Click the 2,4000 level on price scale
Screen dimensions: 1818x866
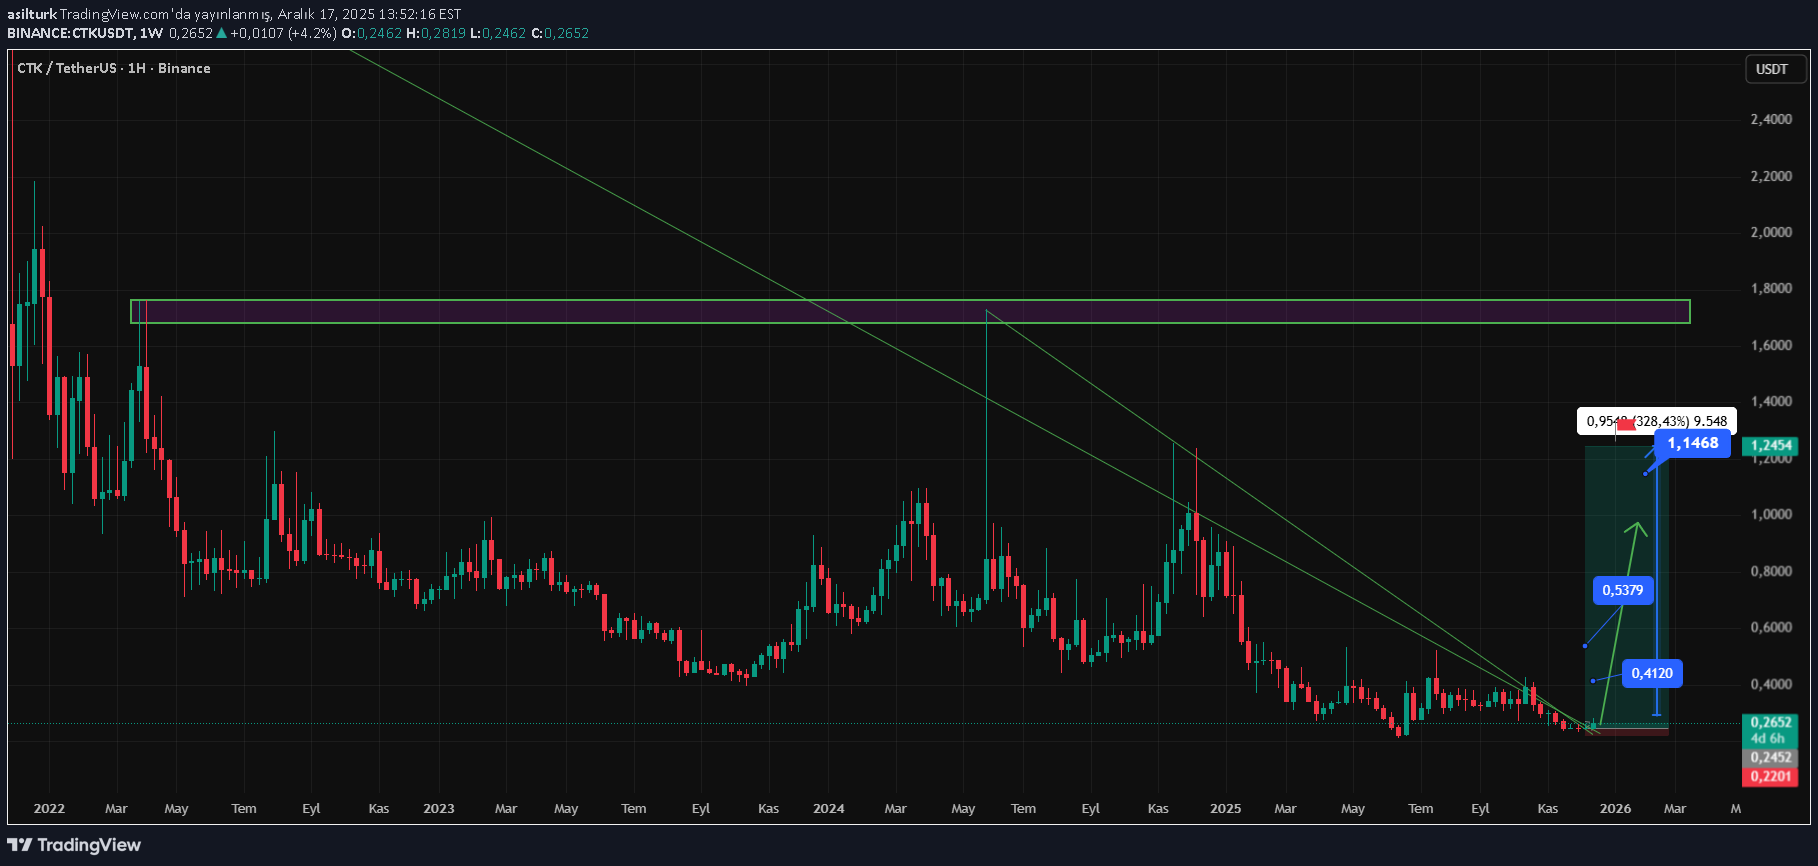(1771, 119)
